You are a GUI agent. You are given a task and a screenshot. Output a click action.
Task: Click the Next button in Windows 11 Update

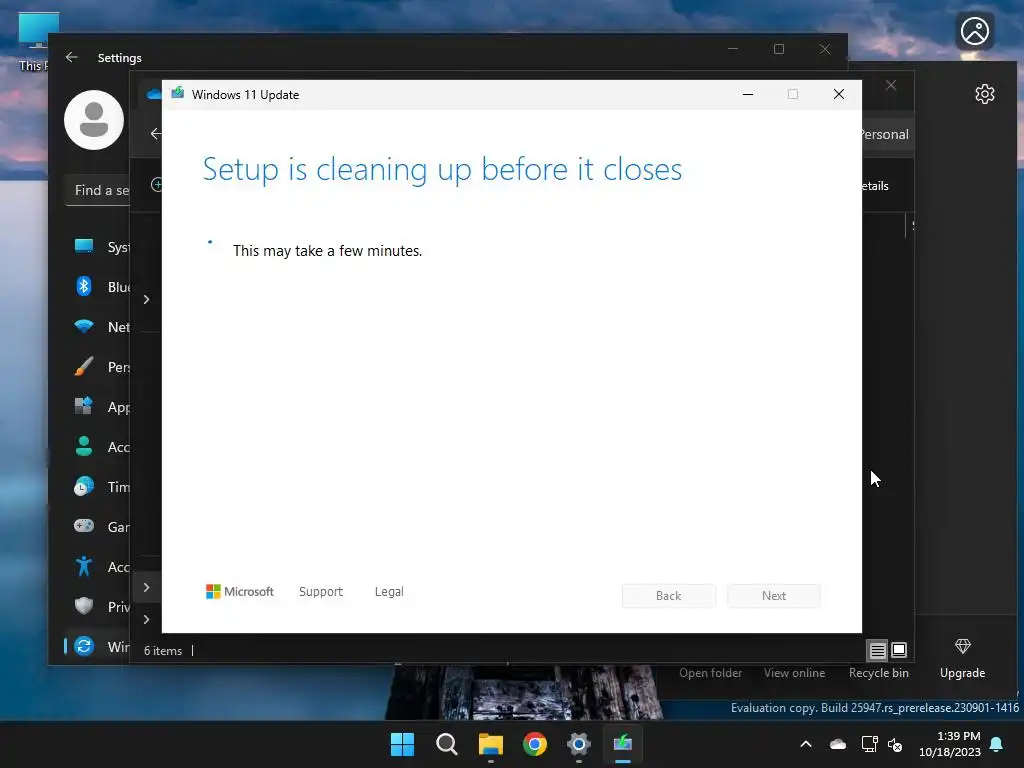(x=773, y=596)
